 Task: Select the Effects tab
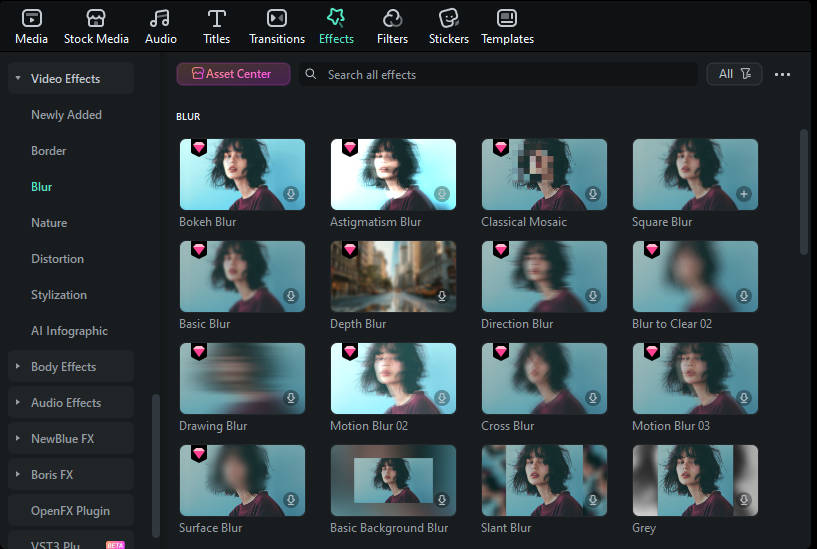click(x=336, y=27)
